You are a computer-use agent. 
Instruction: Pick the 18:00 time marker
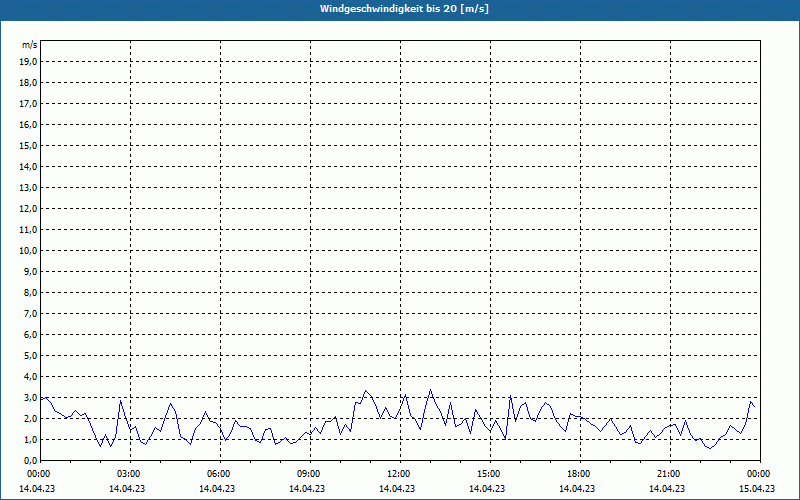click(x=579, y=473)
